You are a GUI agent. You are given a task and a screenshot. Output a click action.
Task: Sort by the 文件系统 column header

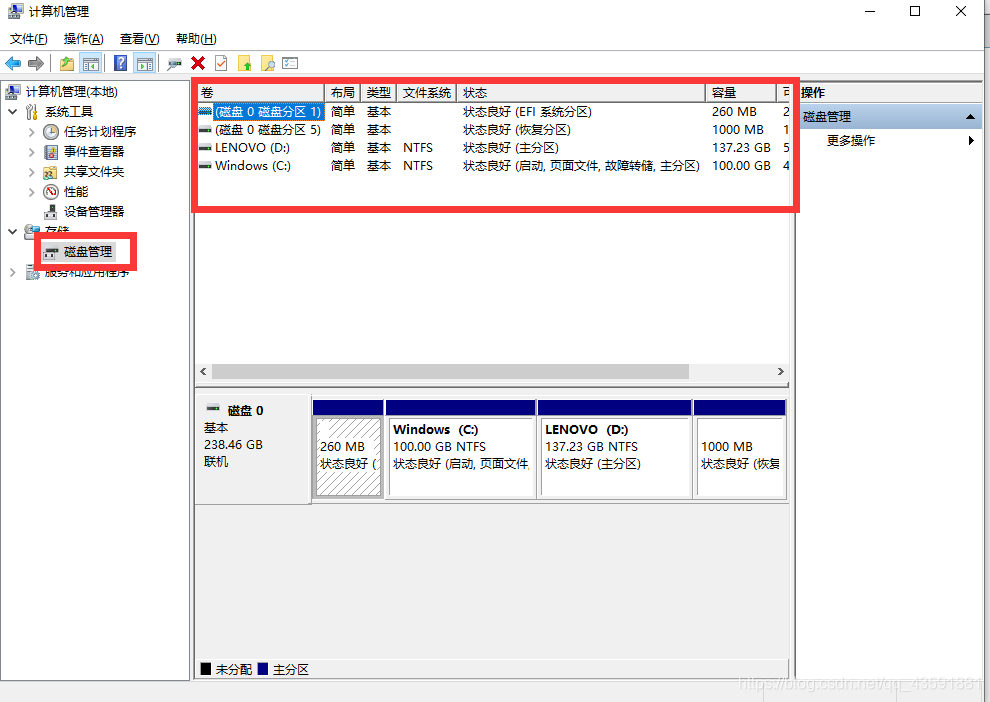427,93
